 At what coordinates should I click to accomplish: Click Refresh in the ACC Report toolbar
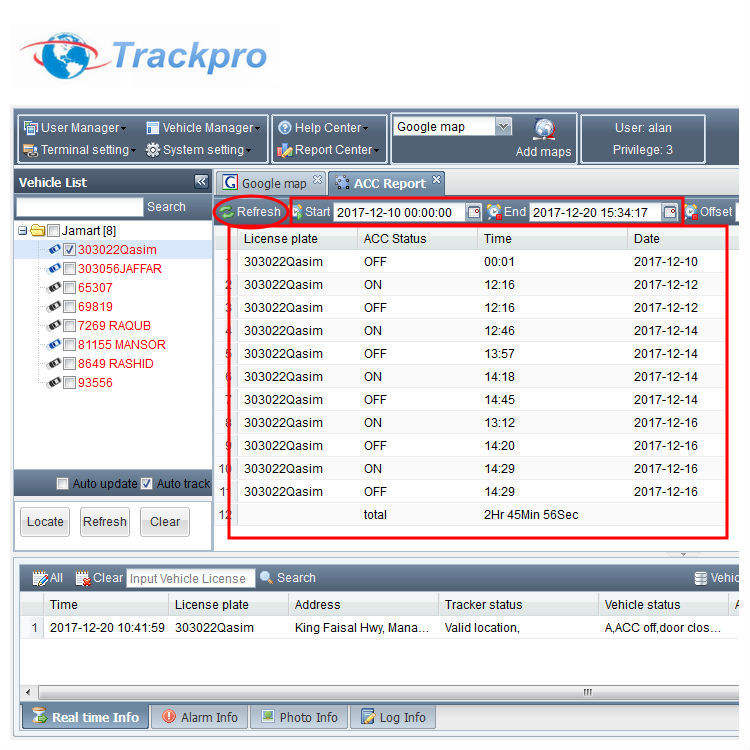(251, 211)
